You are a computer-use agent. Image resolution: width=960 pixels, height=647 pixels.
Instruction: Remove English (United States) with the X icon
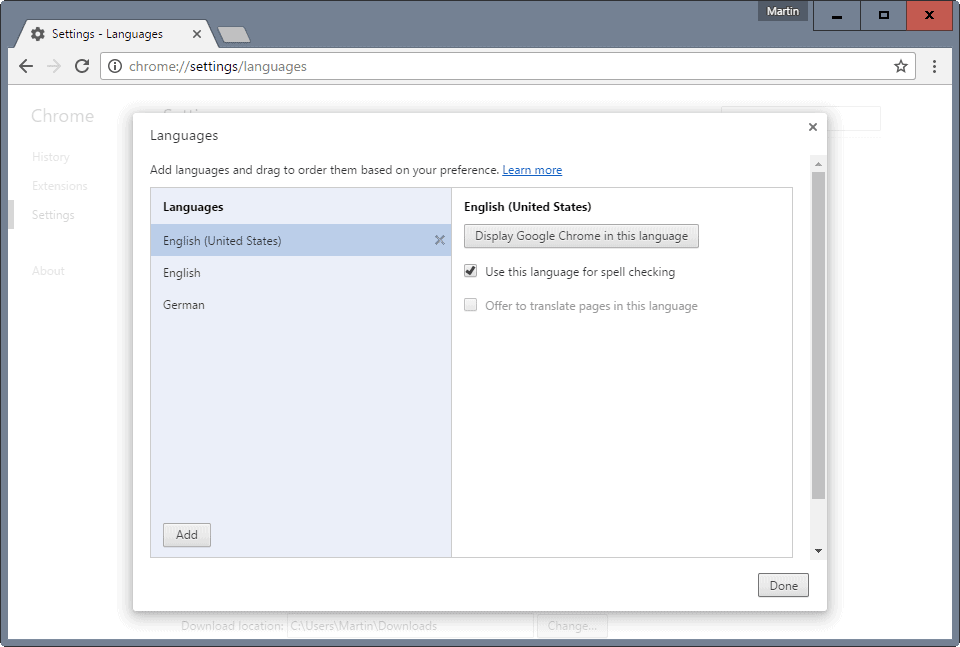(x=439, y=240)
